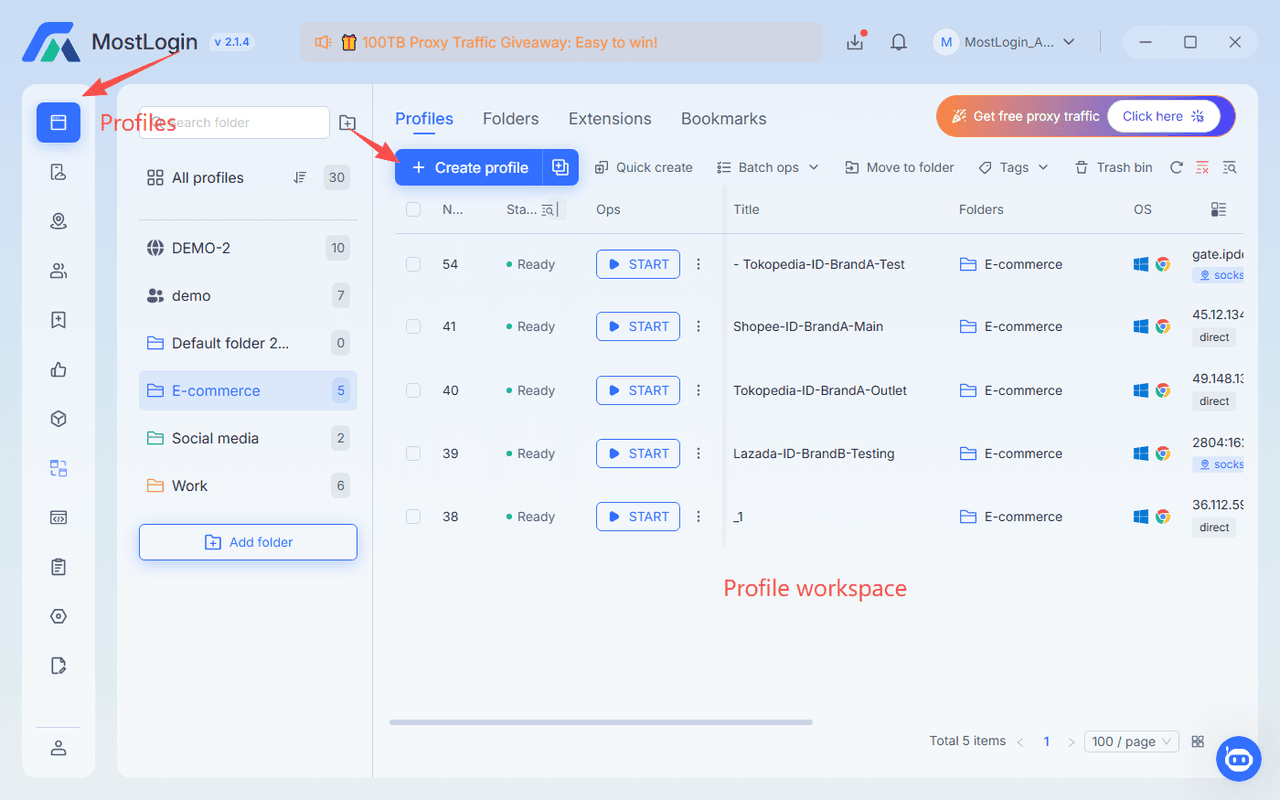Image resolution: width=1280 pixels, height=800 pixels.
Task: Tick the checkbox for profile 39
Action: click(x=413, y=453)
